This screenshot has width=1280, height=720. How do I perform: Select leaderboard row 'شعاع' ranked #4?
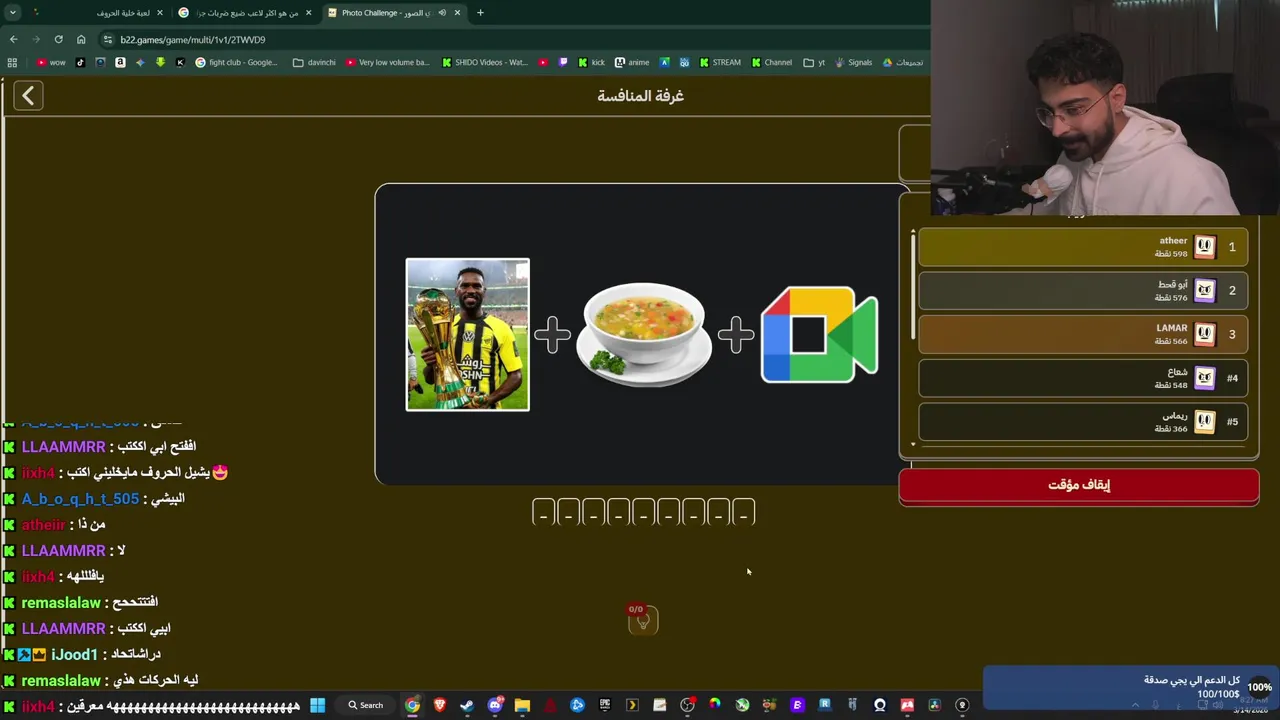[x=1083, y=378]
